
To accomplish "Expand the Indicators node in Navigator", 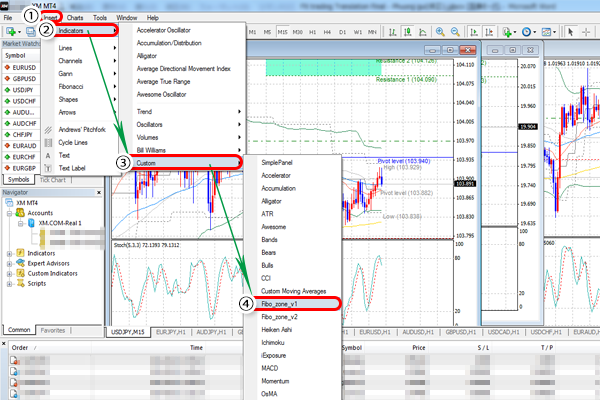I will pos(9,253).
